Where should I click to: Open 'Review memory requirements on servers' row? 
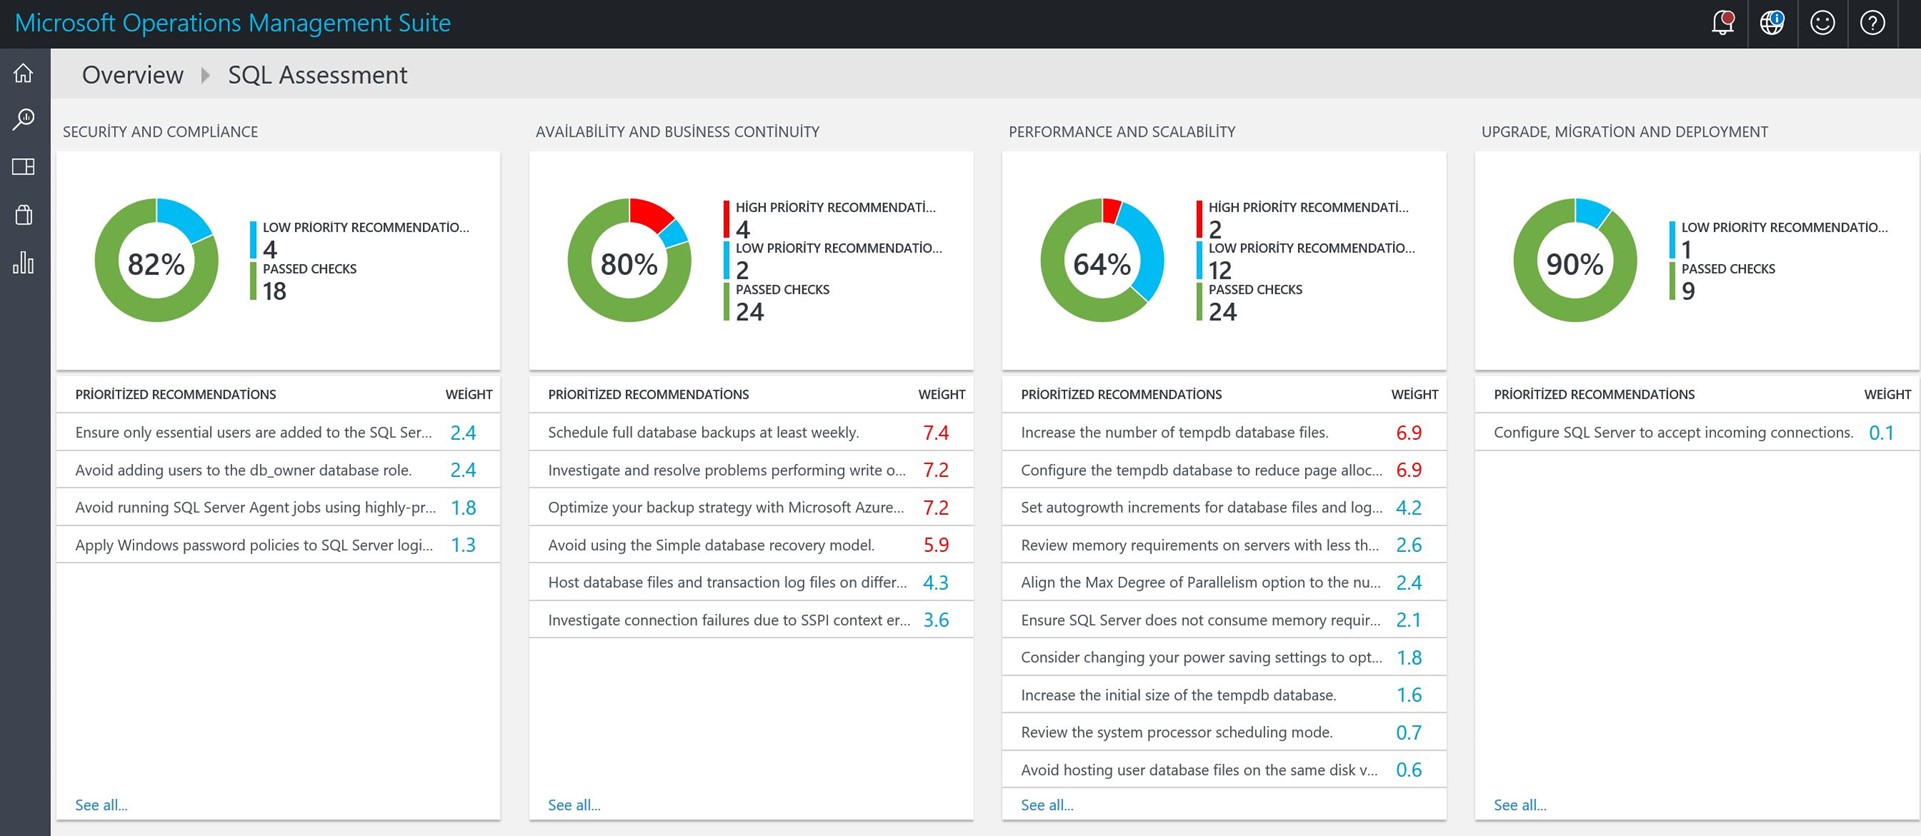click(1224, 545)
